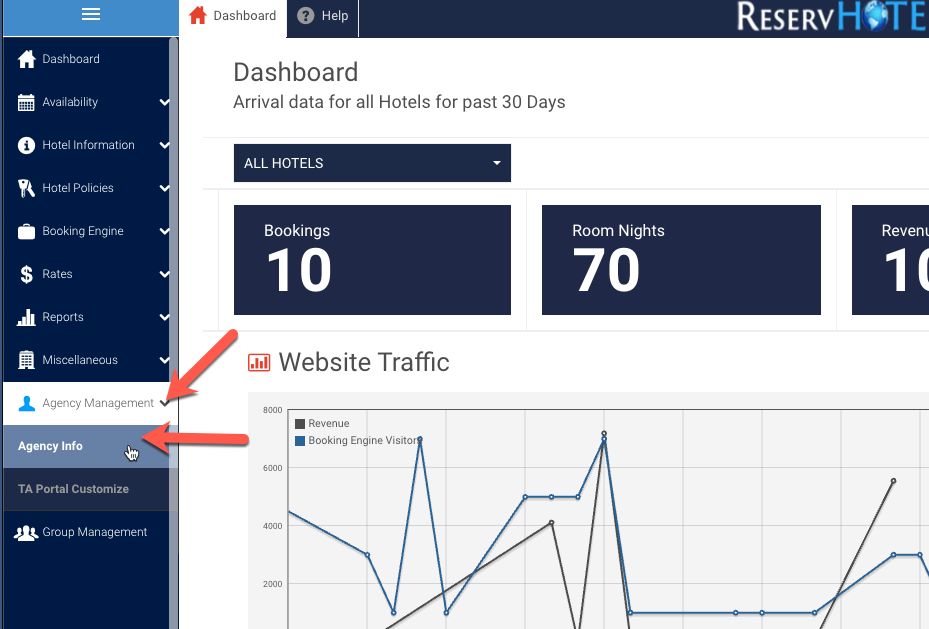Viewport: 929px width, 629px height.
Task: Click the Rates dollar sign icon
Action: [26, 274]
